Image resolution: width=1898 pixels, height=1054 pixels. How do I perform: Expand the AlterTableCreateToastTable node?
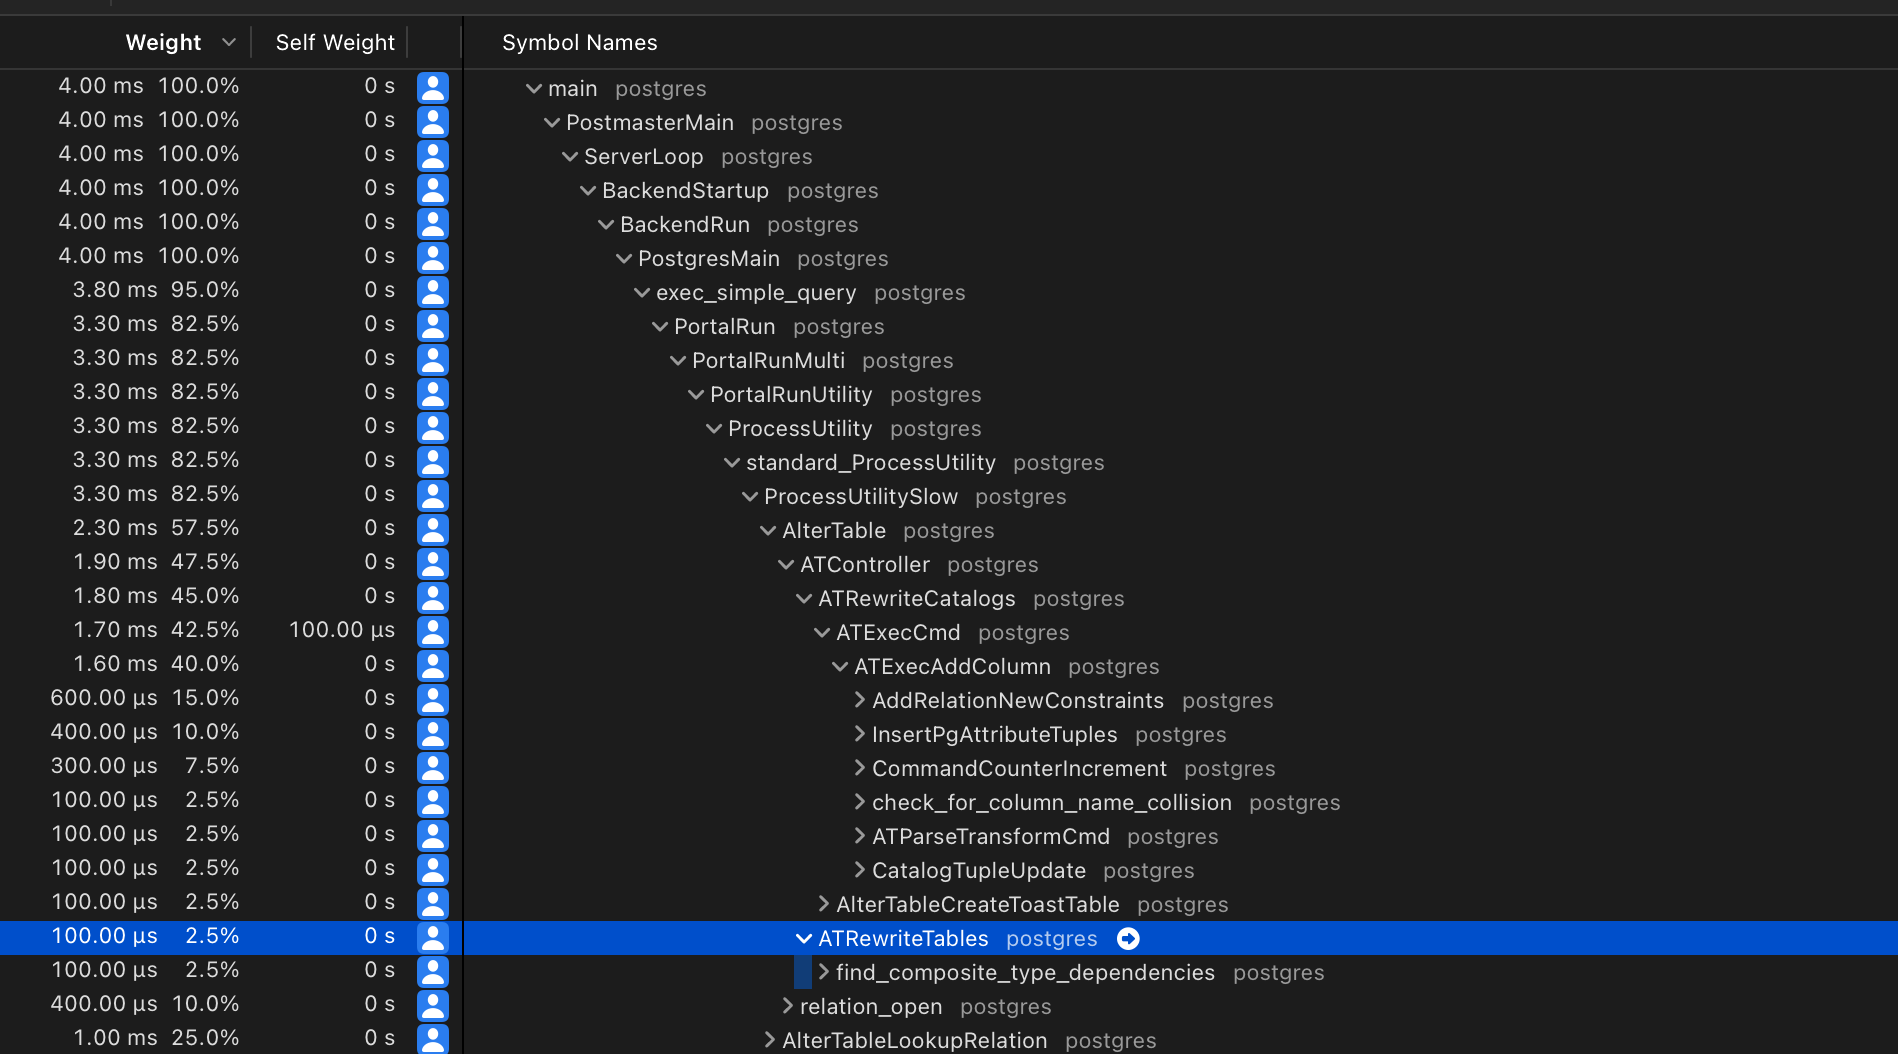(823, 905)
